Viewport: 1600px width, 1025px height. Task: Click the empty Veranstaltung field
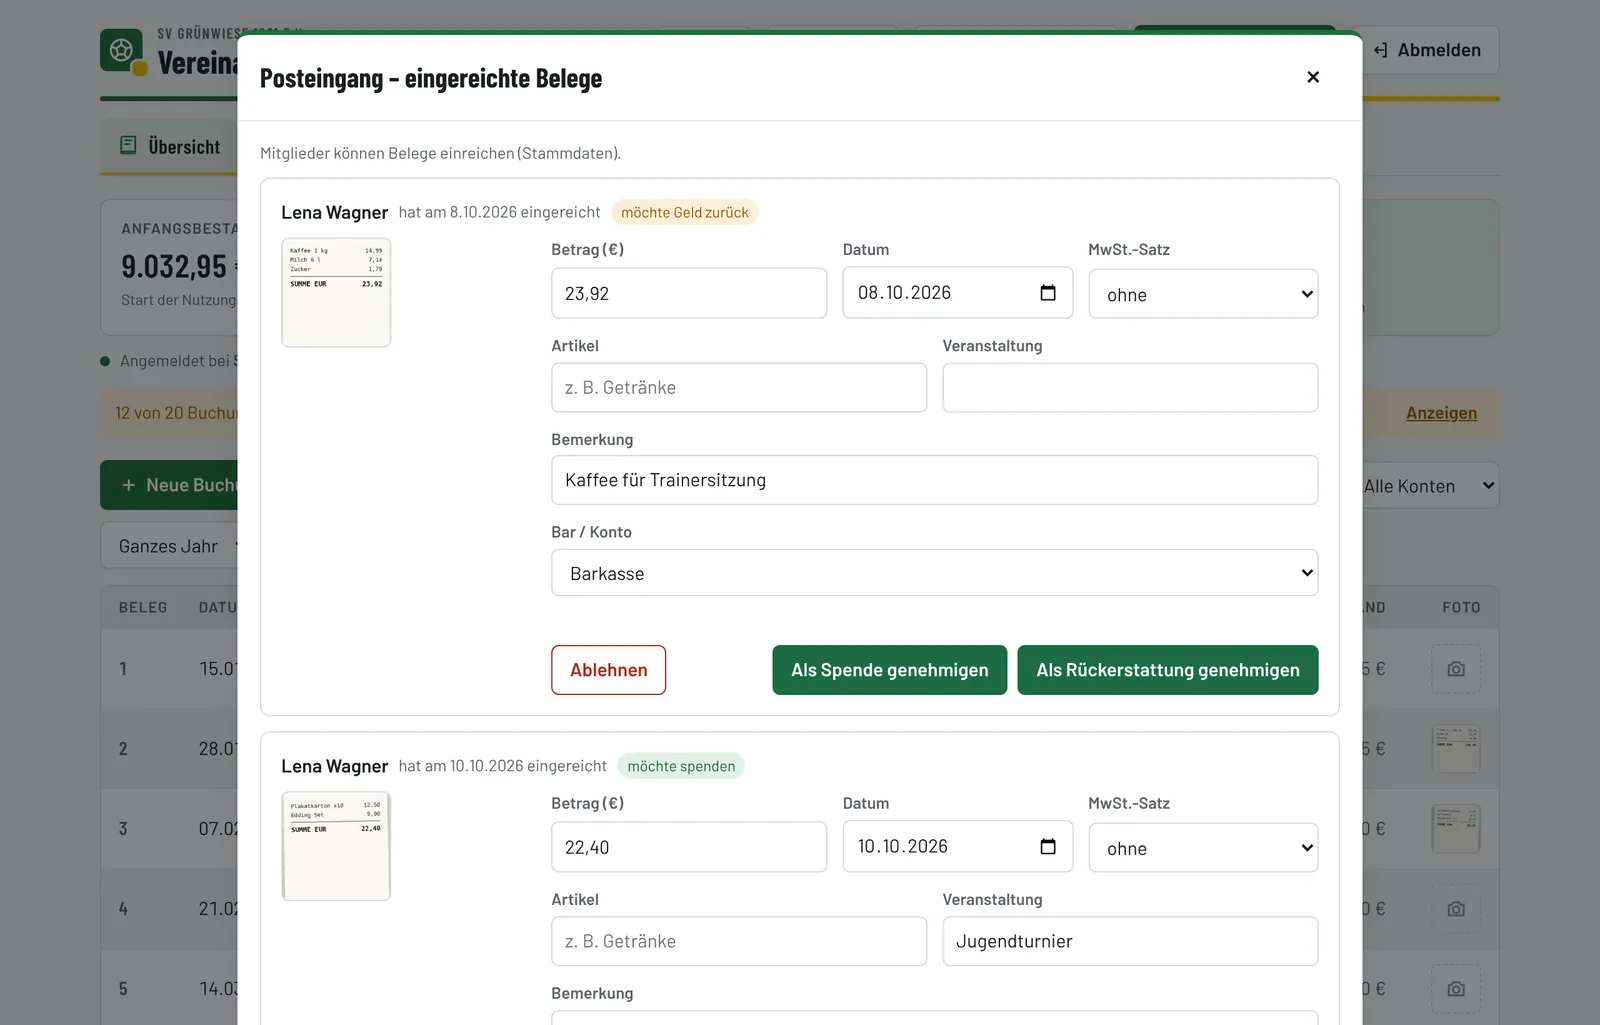coord(1130,387)
